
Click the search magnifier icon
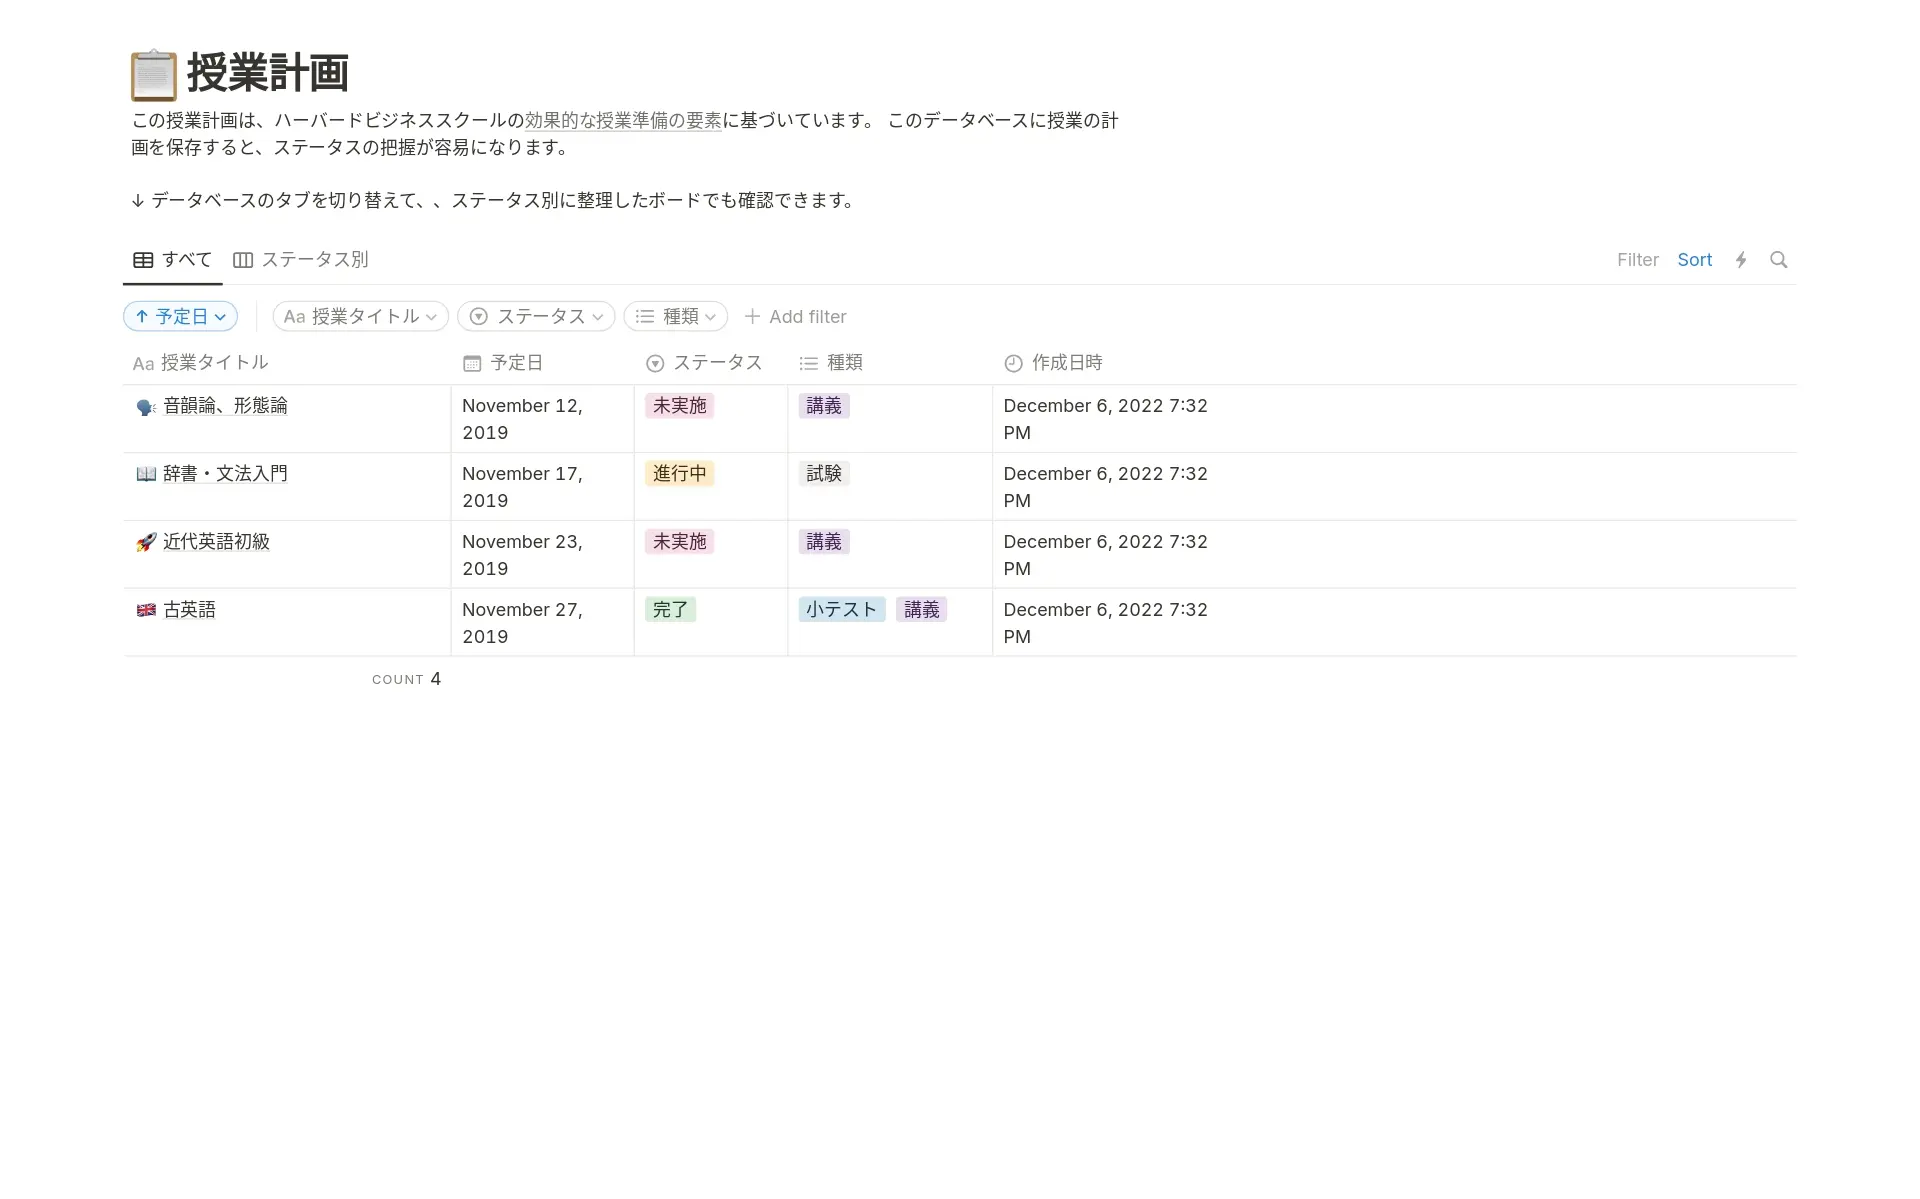1778,260
